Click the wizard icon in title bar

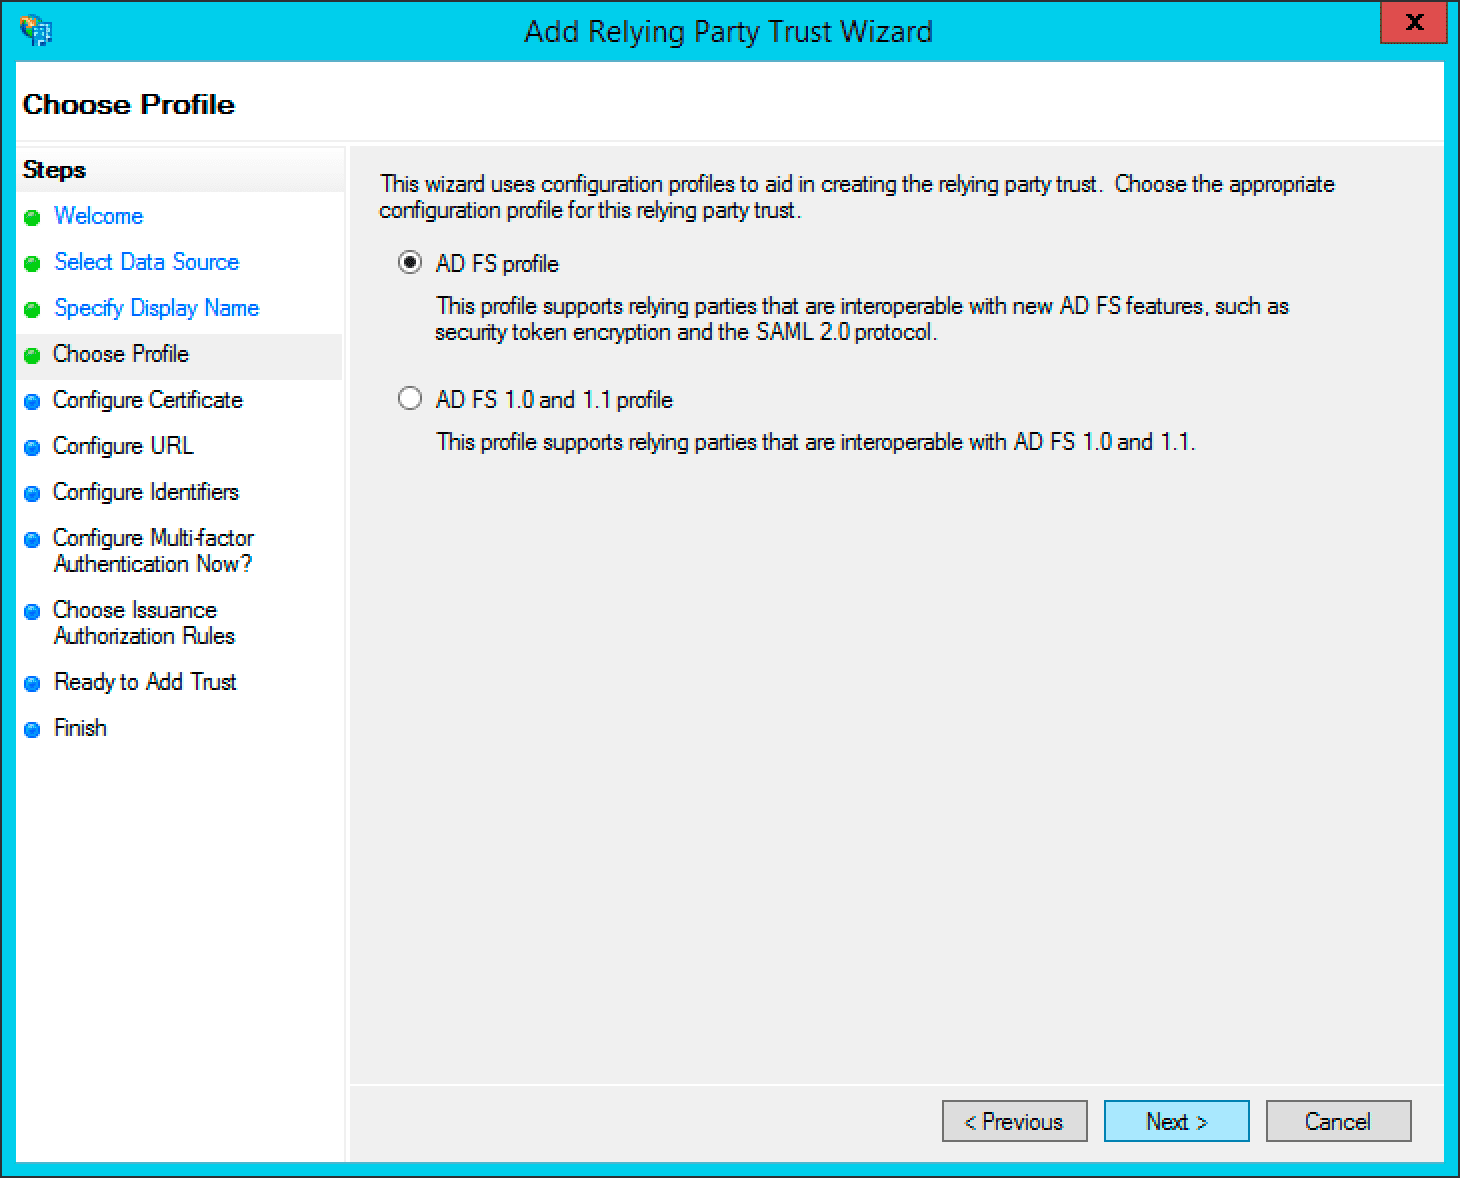36,31
